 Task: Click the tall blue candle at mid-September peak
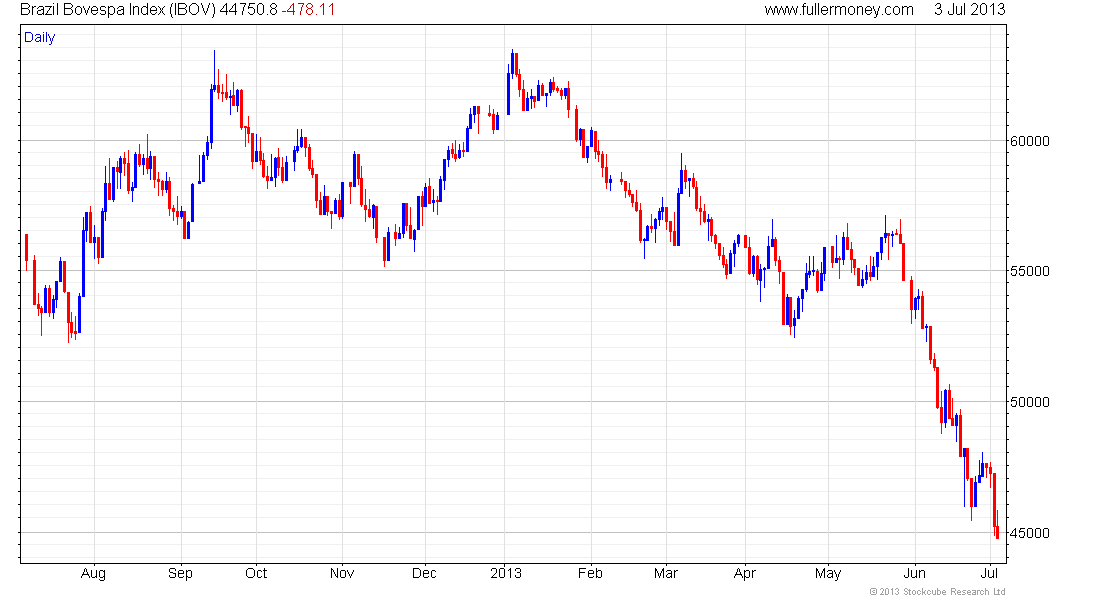click(211, 115)
